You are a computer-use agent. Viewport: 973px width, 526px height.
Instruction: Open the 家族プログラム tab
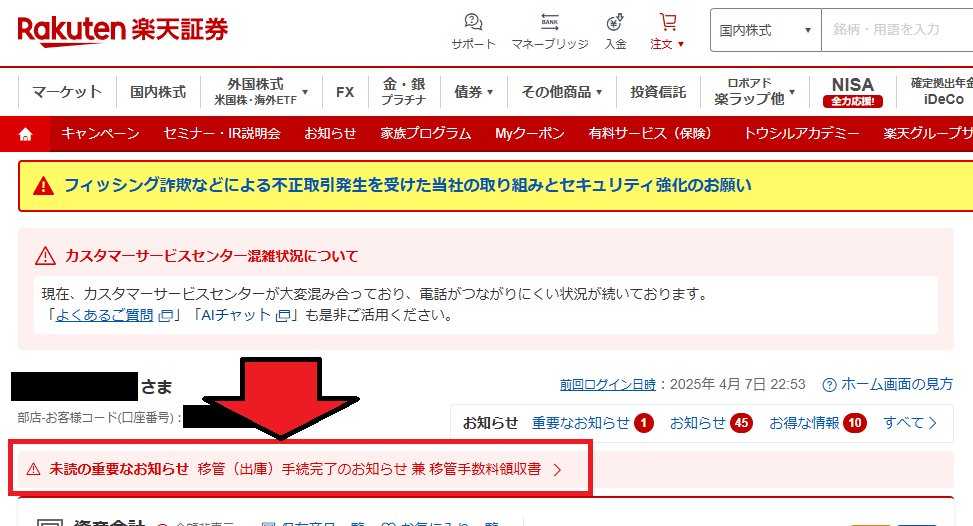click(426, 133)
